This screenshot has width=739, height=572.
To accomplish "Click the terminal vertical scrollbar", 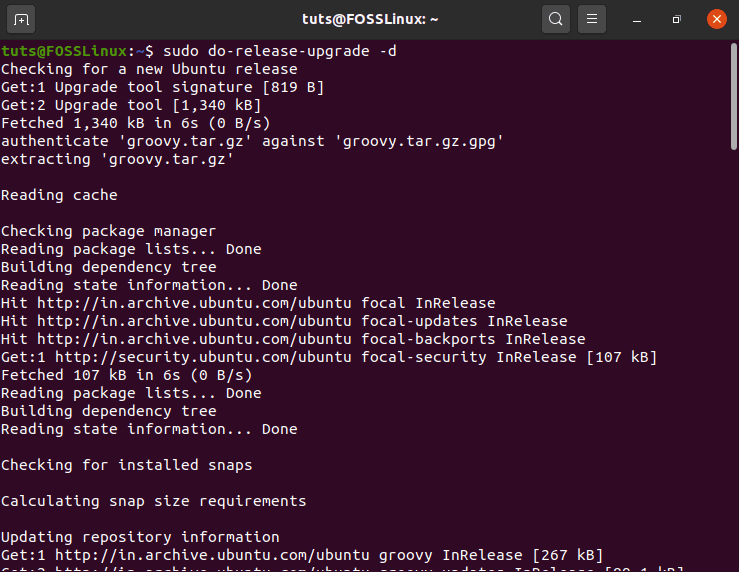I will tap(733, 97).
